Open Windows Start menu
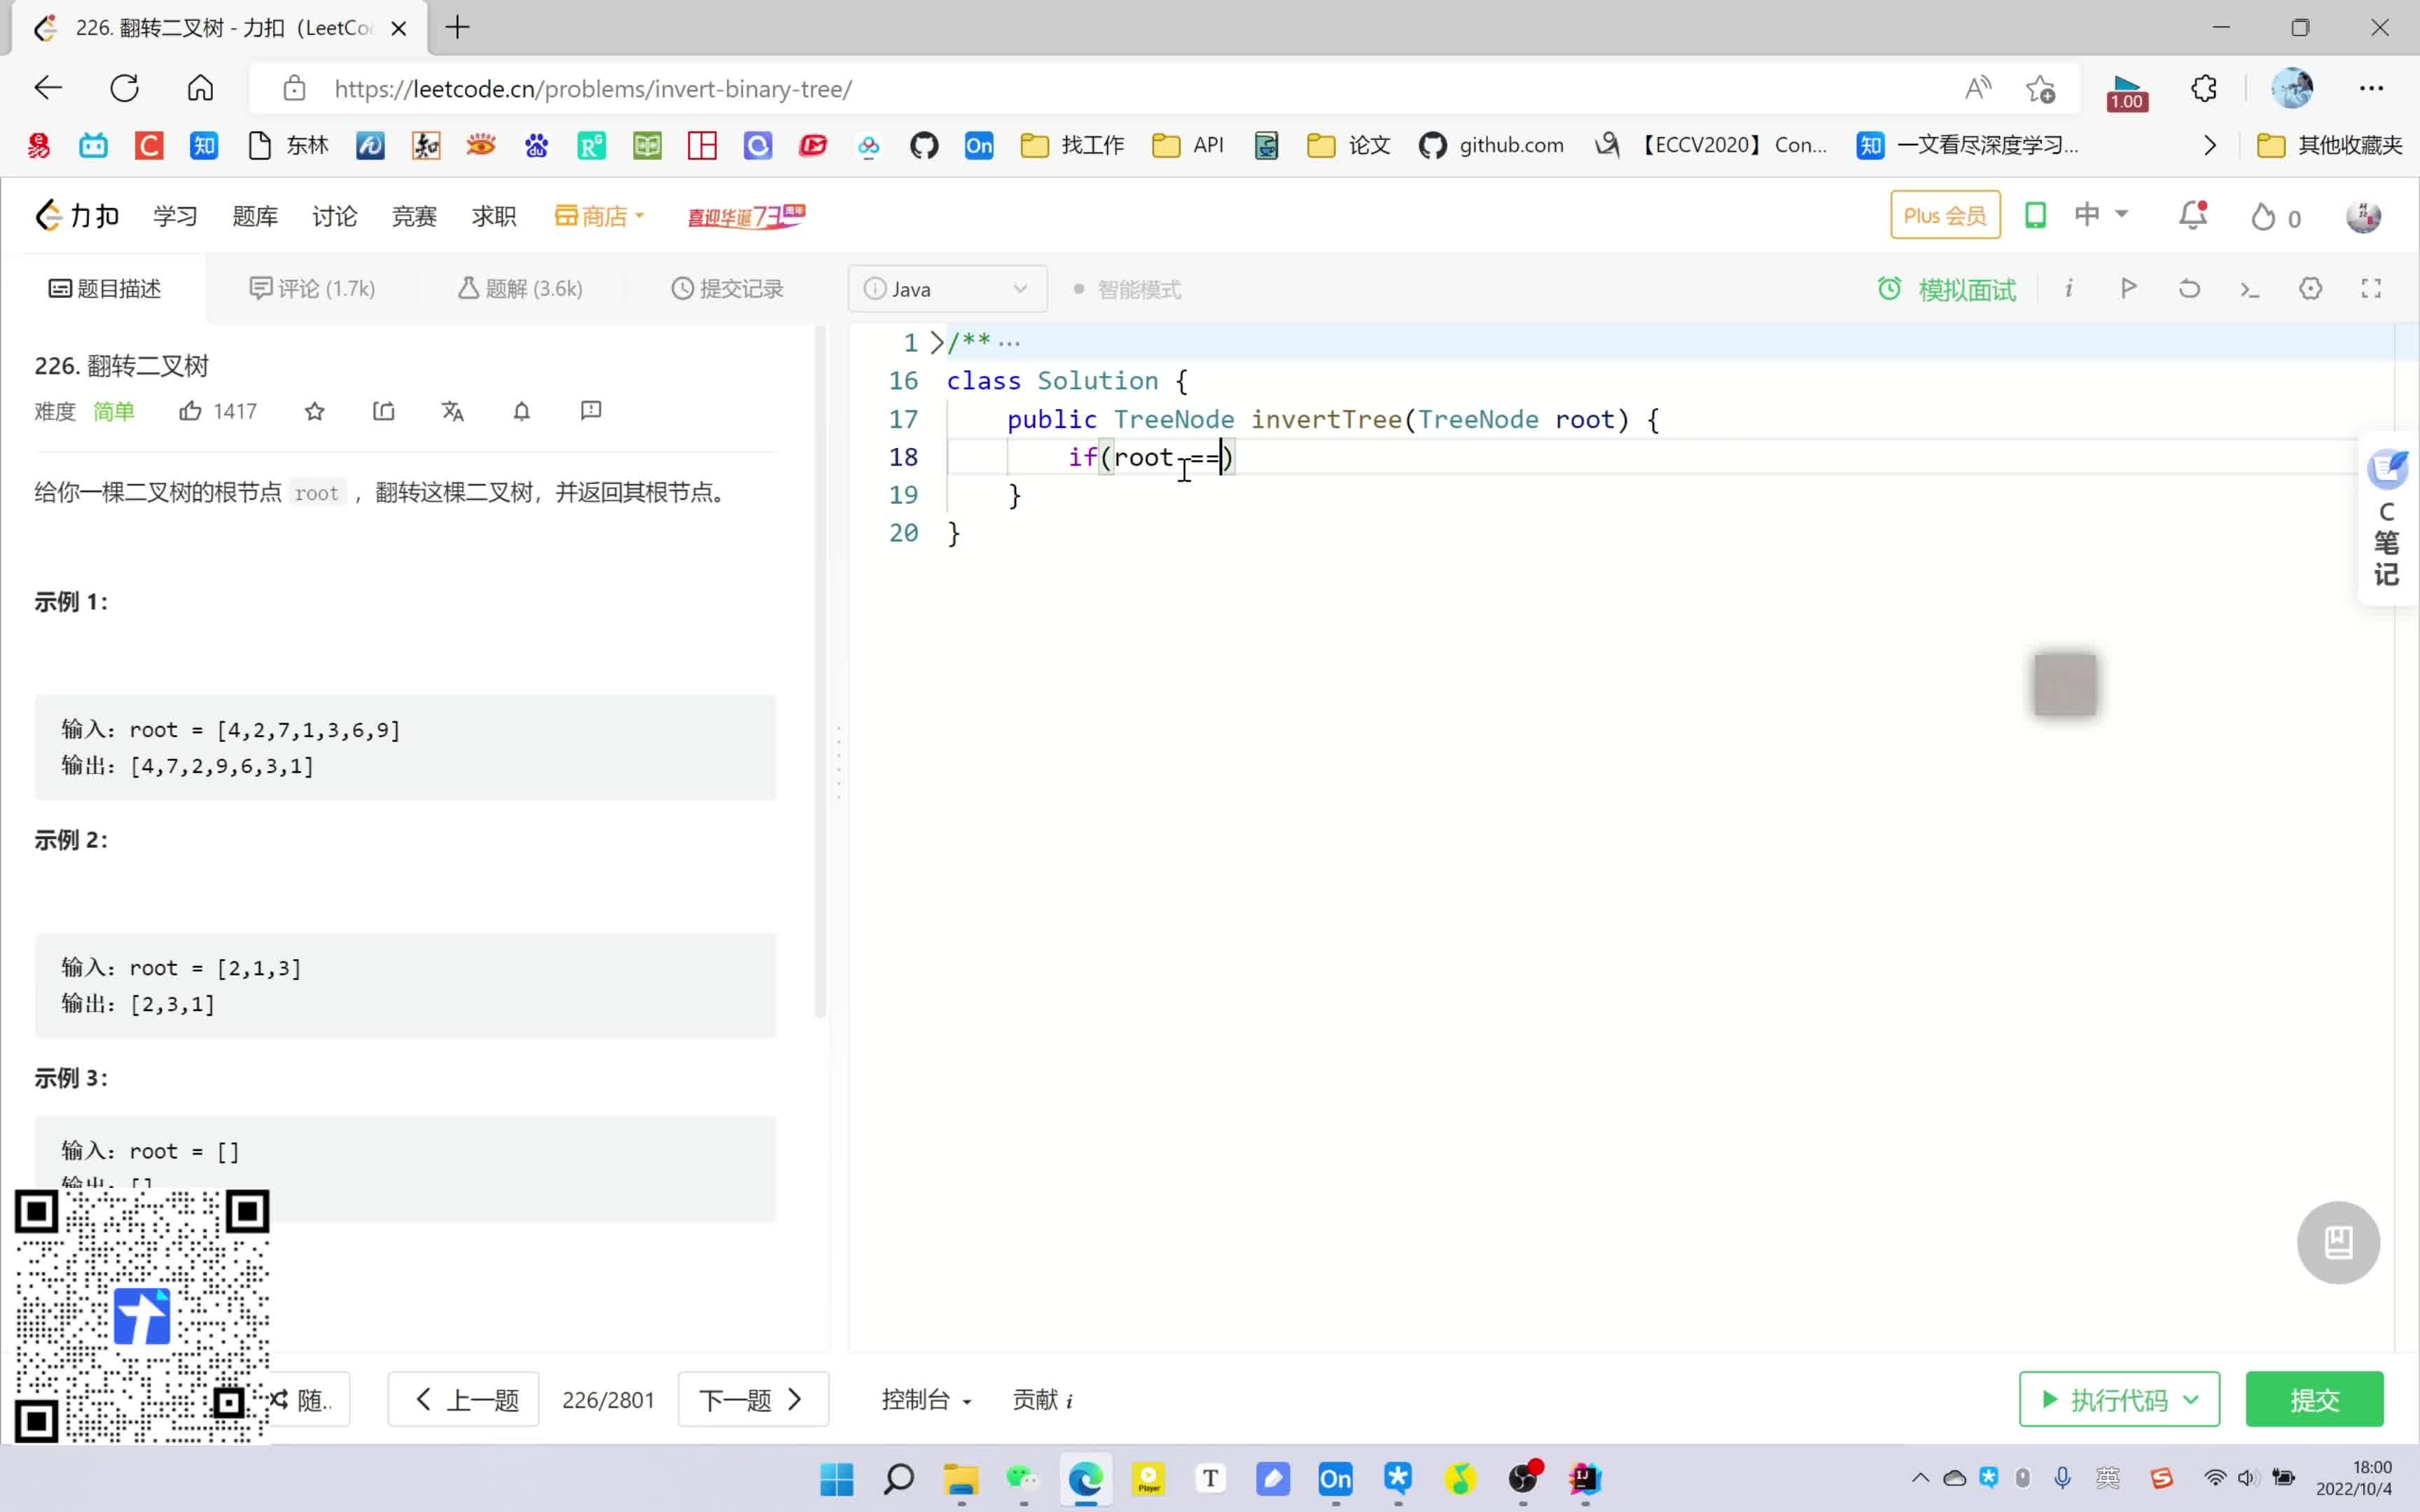 [x=837, y=1479]
